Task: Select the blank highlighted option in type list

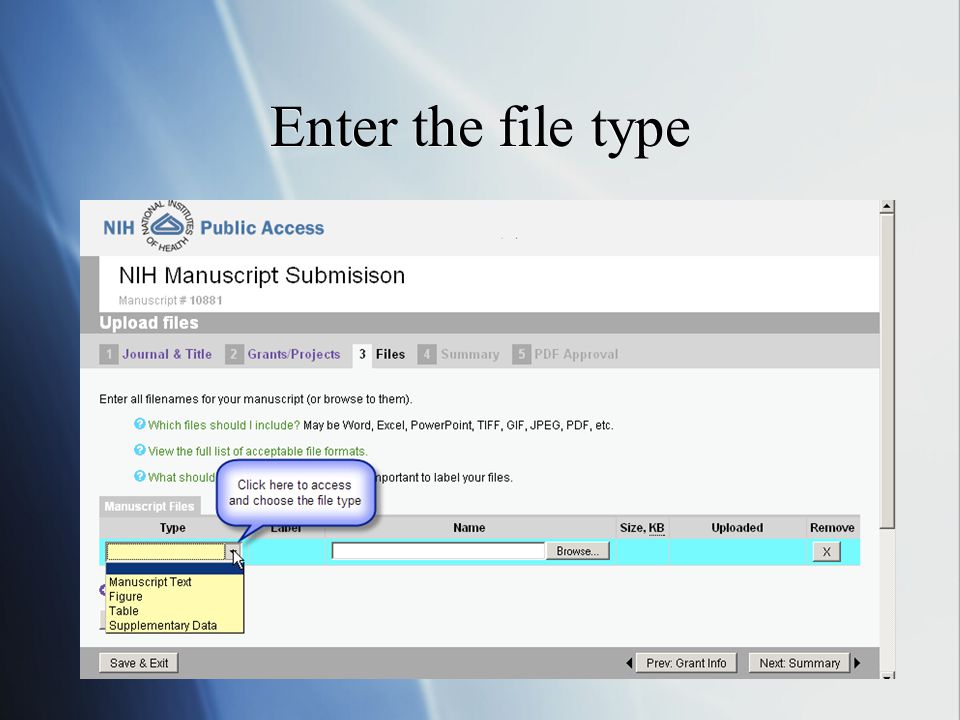Action: (174, 569)
